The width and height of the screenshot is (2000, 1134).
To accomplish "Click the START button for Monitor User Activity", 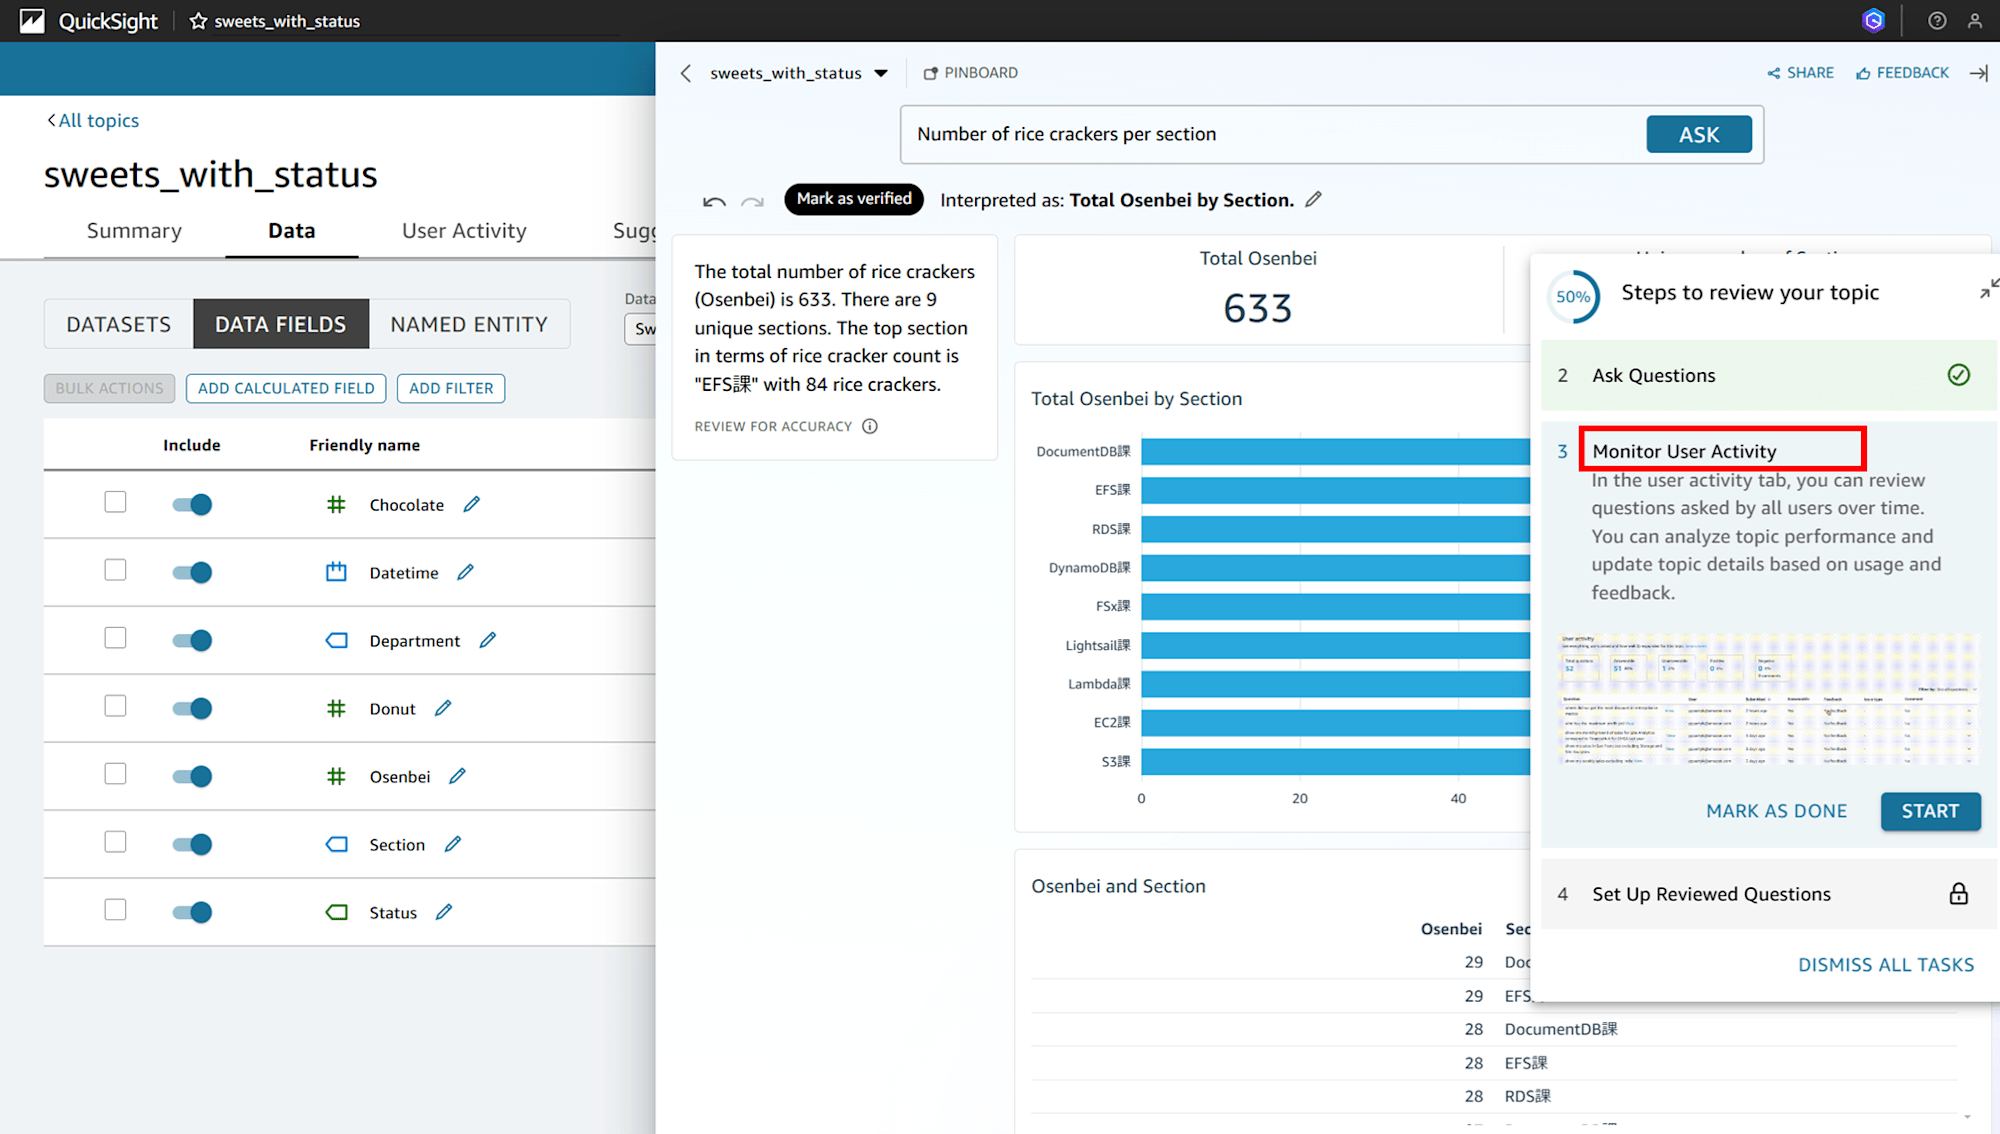I will (x=1929, y=810).
